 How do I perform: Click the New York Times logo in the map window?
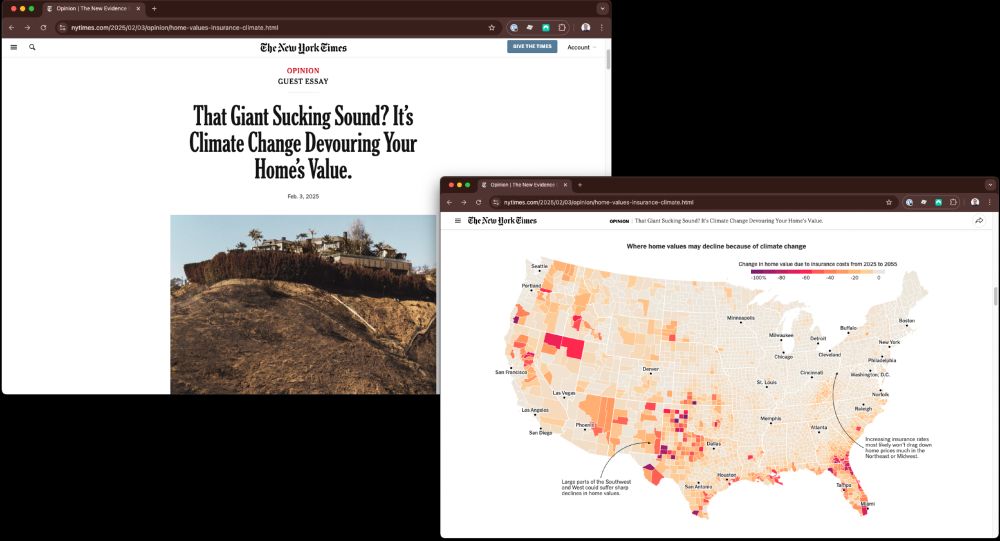[502, 221]
